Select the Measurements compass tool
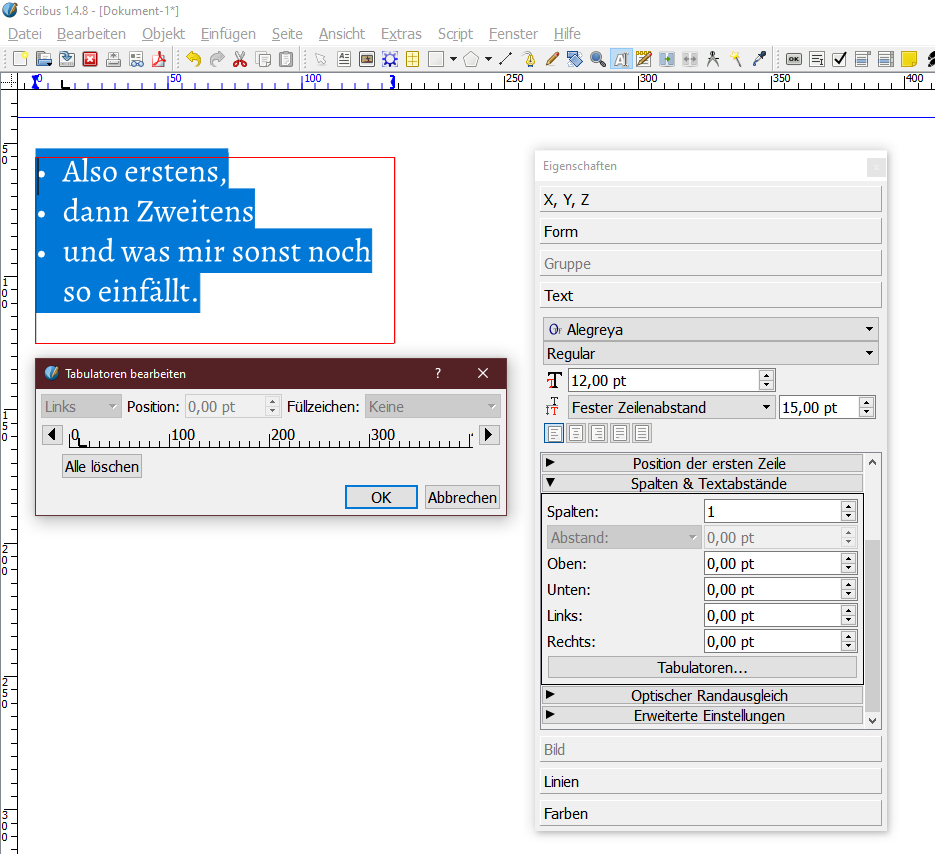This screenshot has width=935, height=854. [713, 59]
